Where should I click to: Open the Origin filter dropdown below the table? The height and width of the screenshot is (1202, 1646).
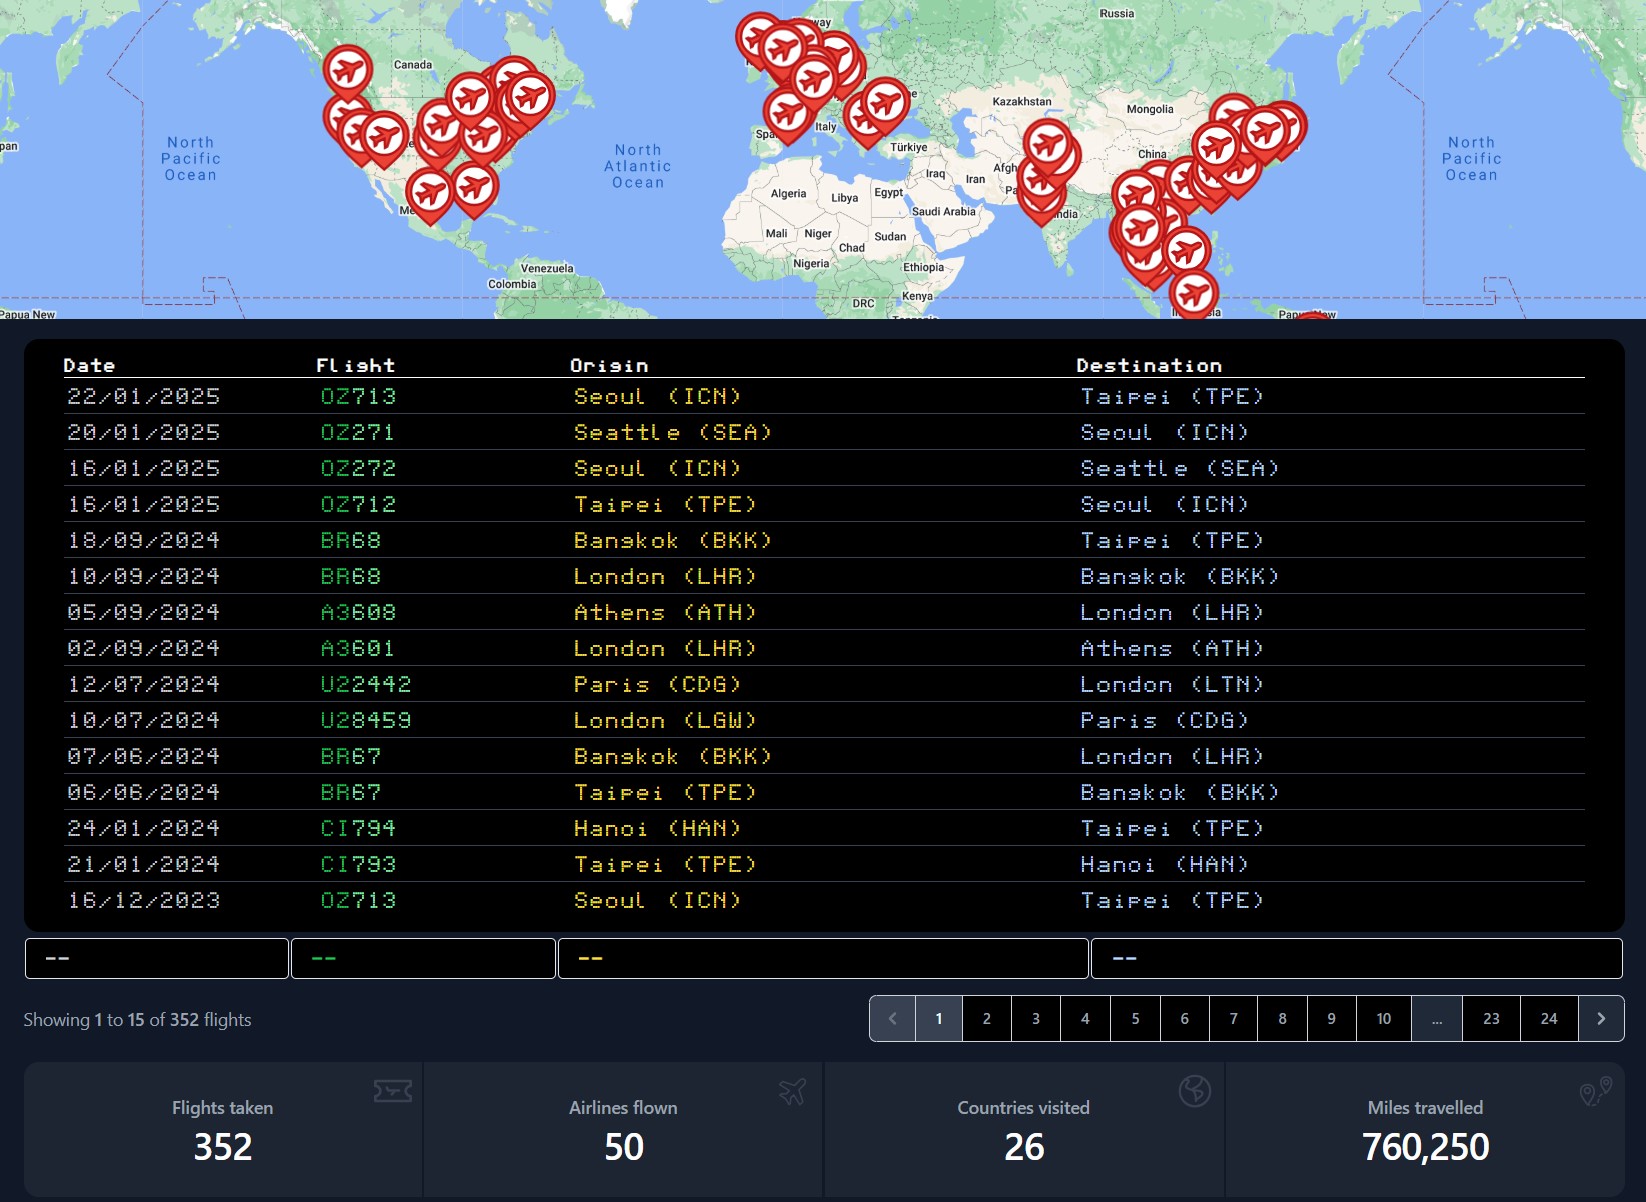point(823,958)
